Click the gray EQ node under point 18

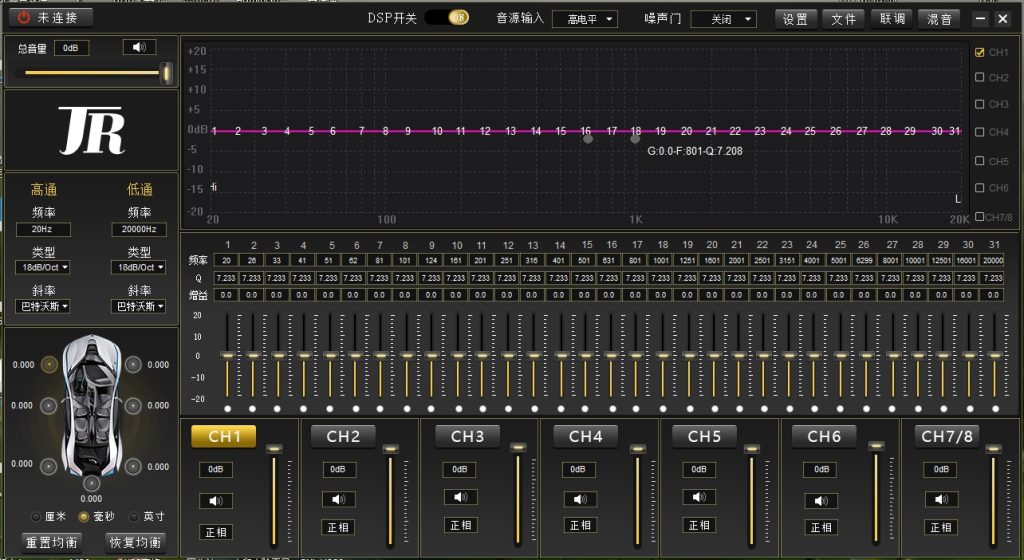pos(635,139)
